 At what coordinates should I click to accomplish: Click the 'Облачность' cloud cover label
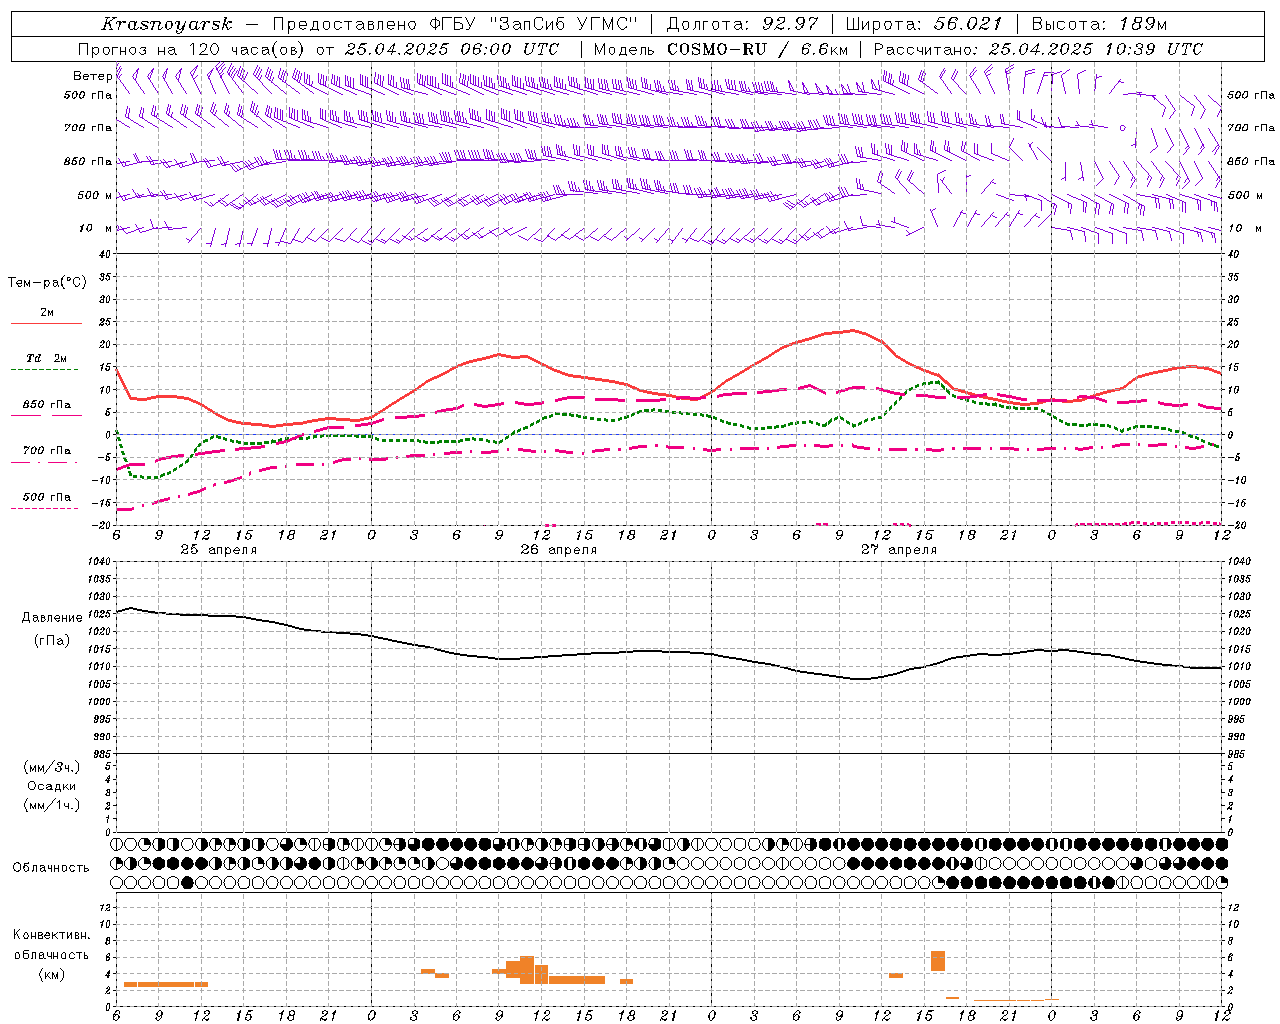[51, 867]
